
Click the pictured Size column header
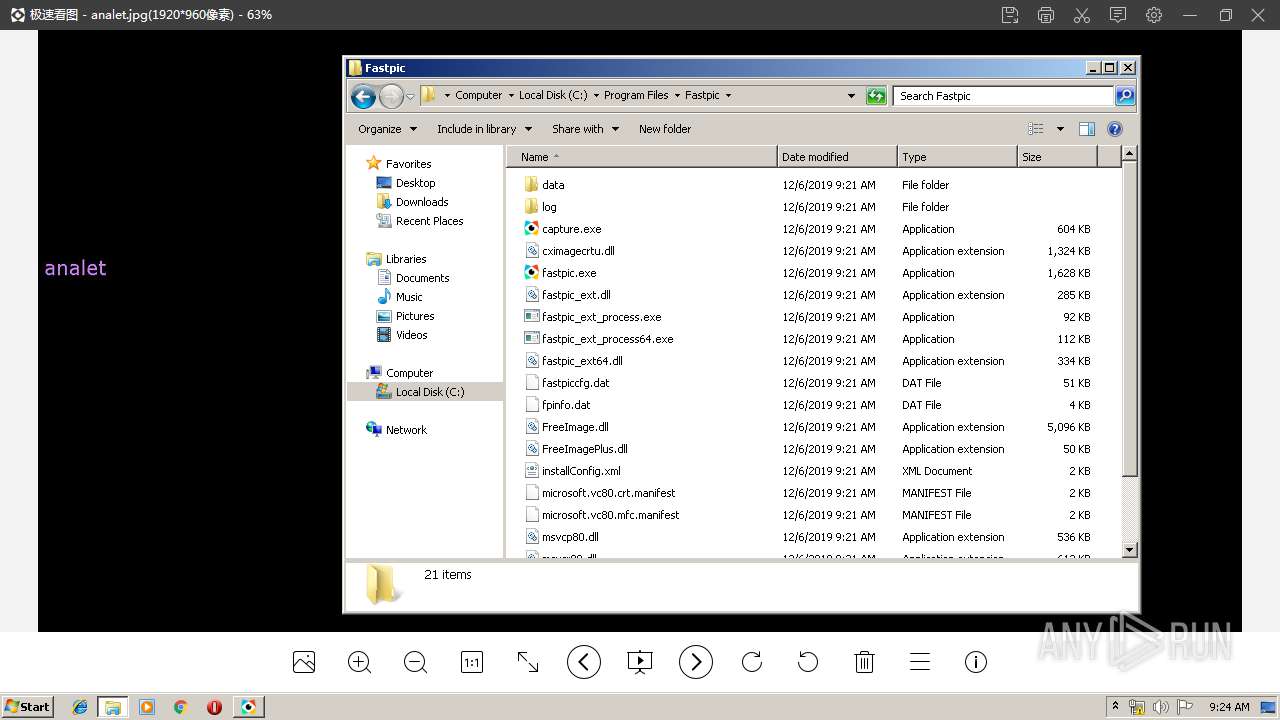click(1056, 157)
